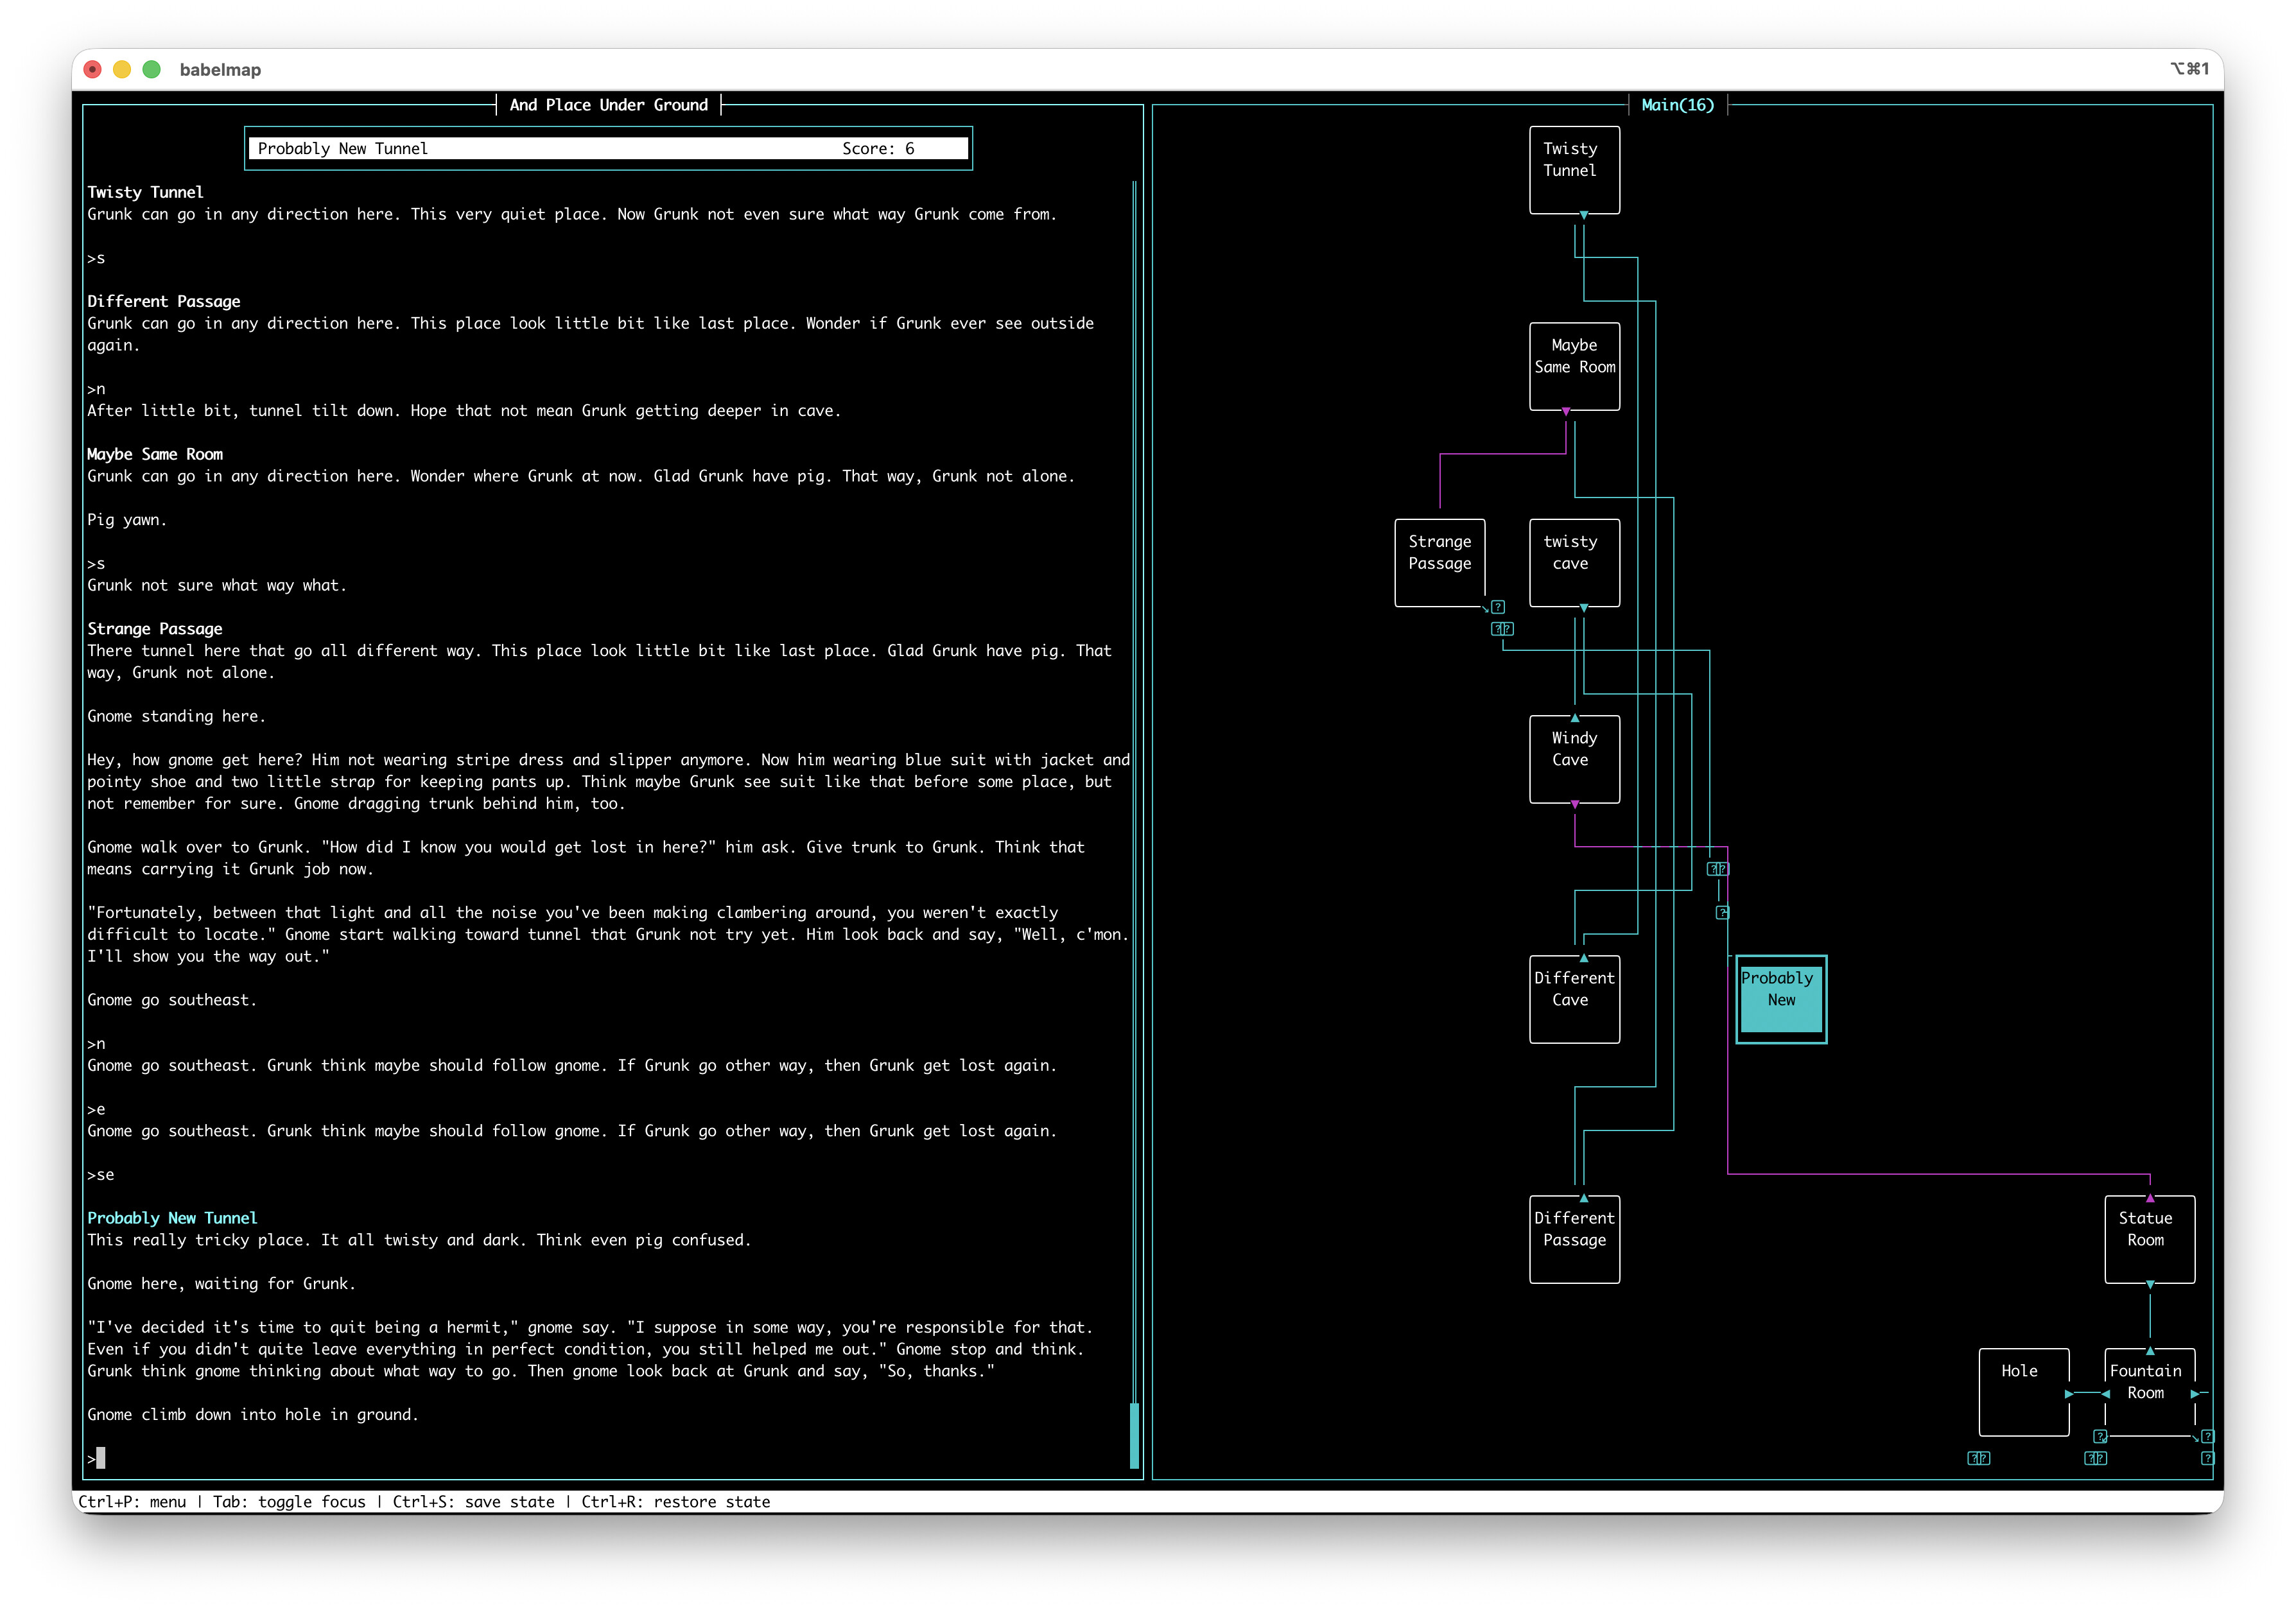Click the single '?' marker directly above Probably New
Viewport: 2296px width, 1610px height.
click(x=1722, y=913)
